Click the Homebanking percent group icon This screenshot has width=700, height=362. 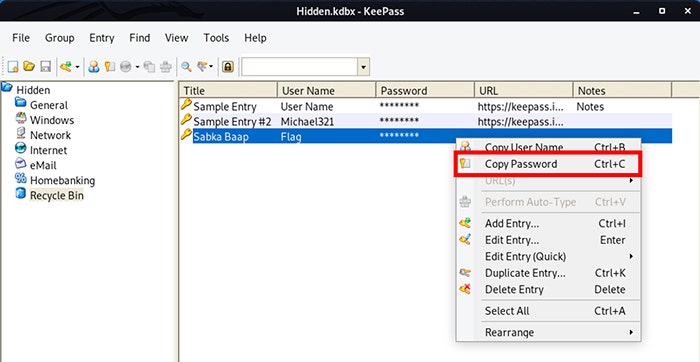(21, 178)
